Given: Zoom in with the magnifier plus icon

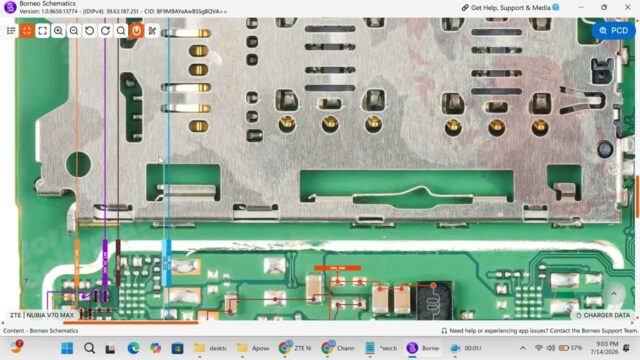Looking at the screenshot, I should pos(58,31).
